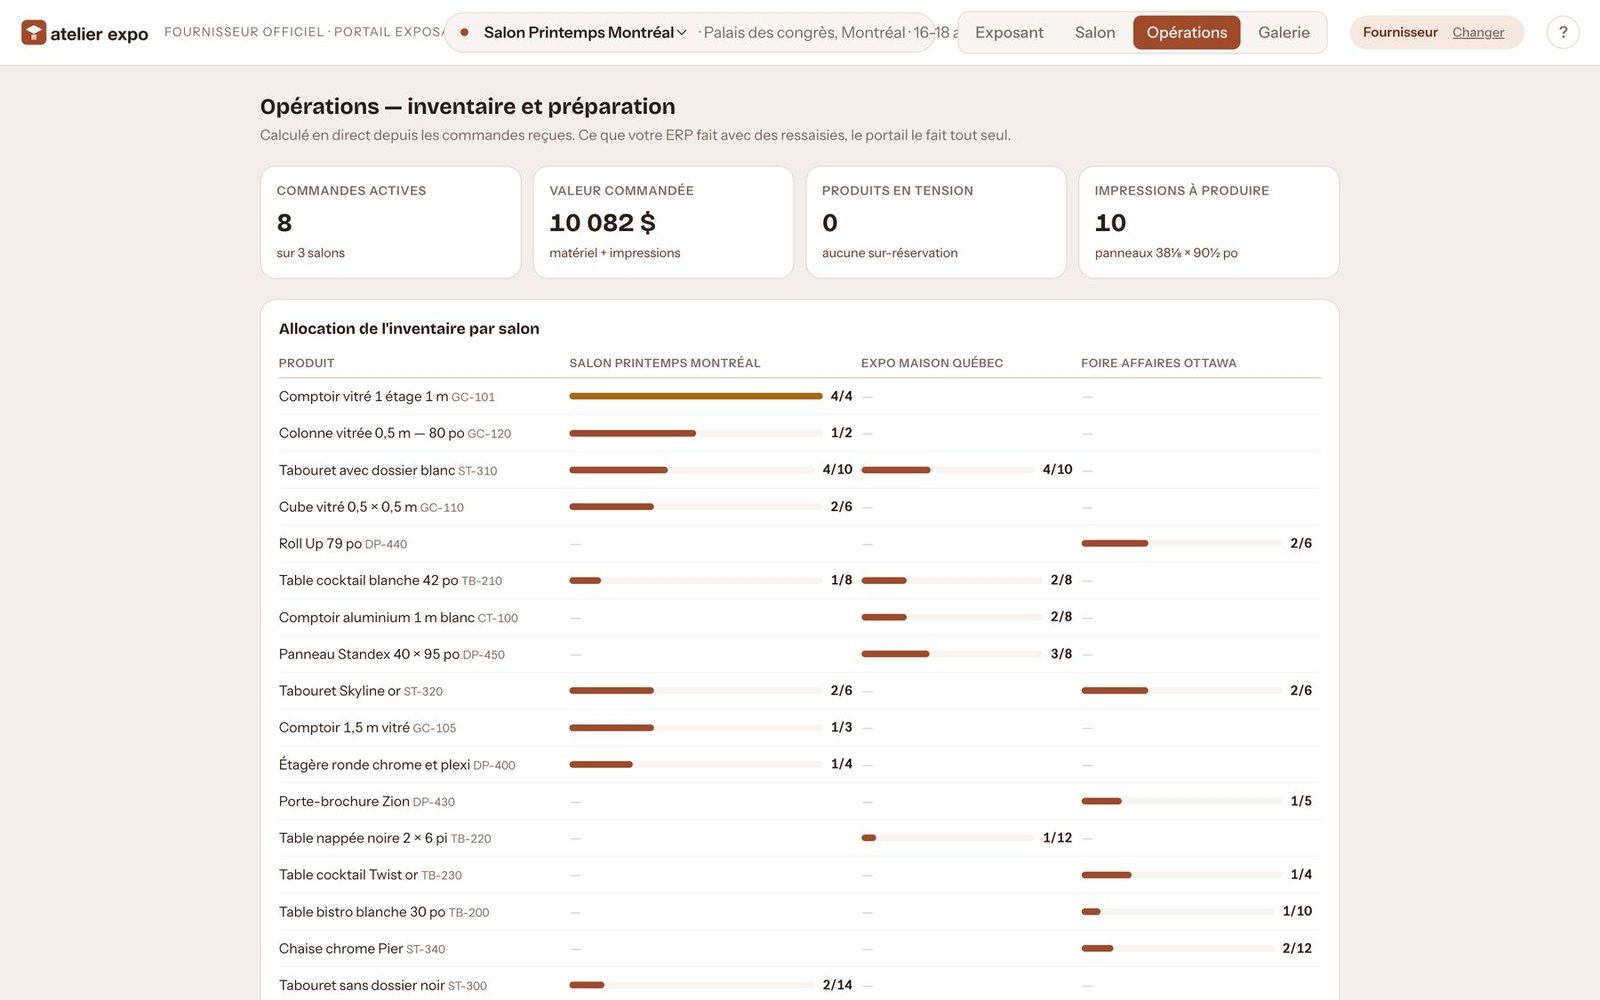This screenshot has height=1000, width=1600.
Task: Select the Table bistro blanche 30 po row
Action: (x=799, y=911)
